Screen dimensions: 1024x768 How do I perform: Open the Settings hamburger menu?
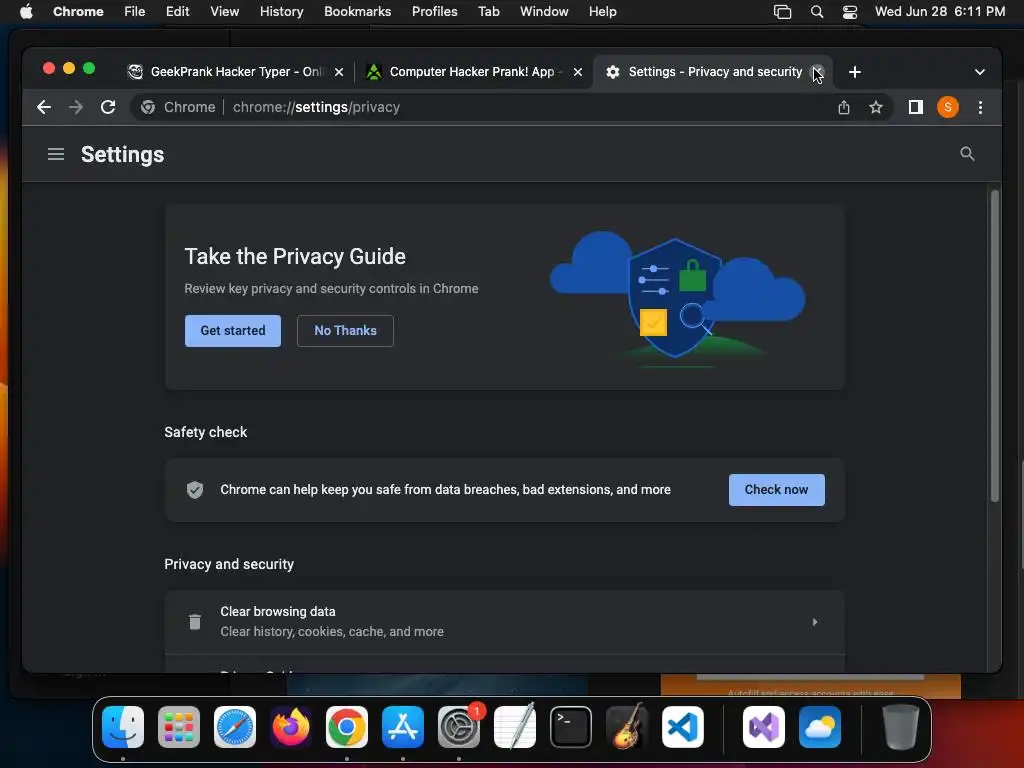(56, 154)
